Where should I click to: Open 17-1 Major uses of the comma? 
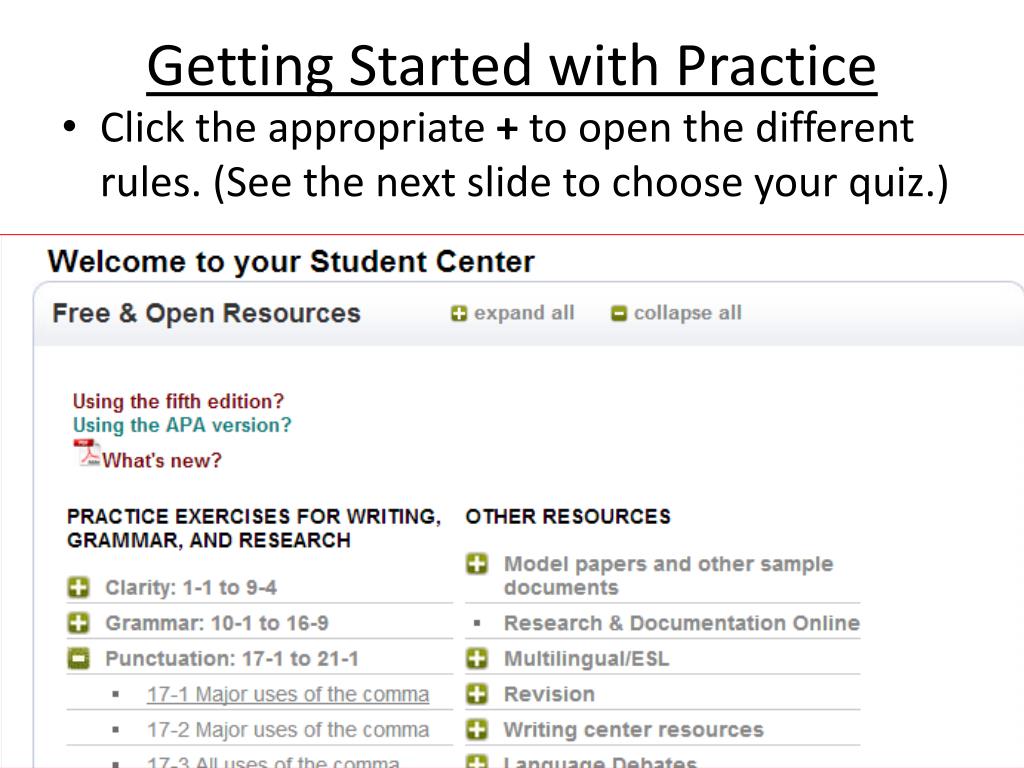(287, 694)
